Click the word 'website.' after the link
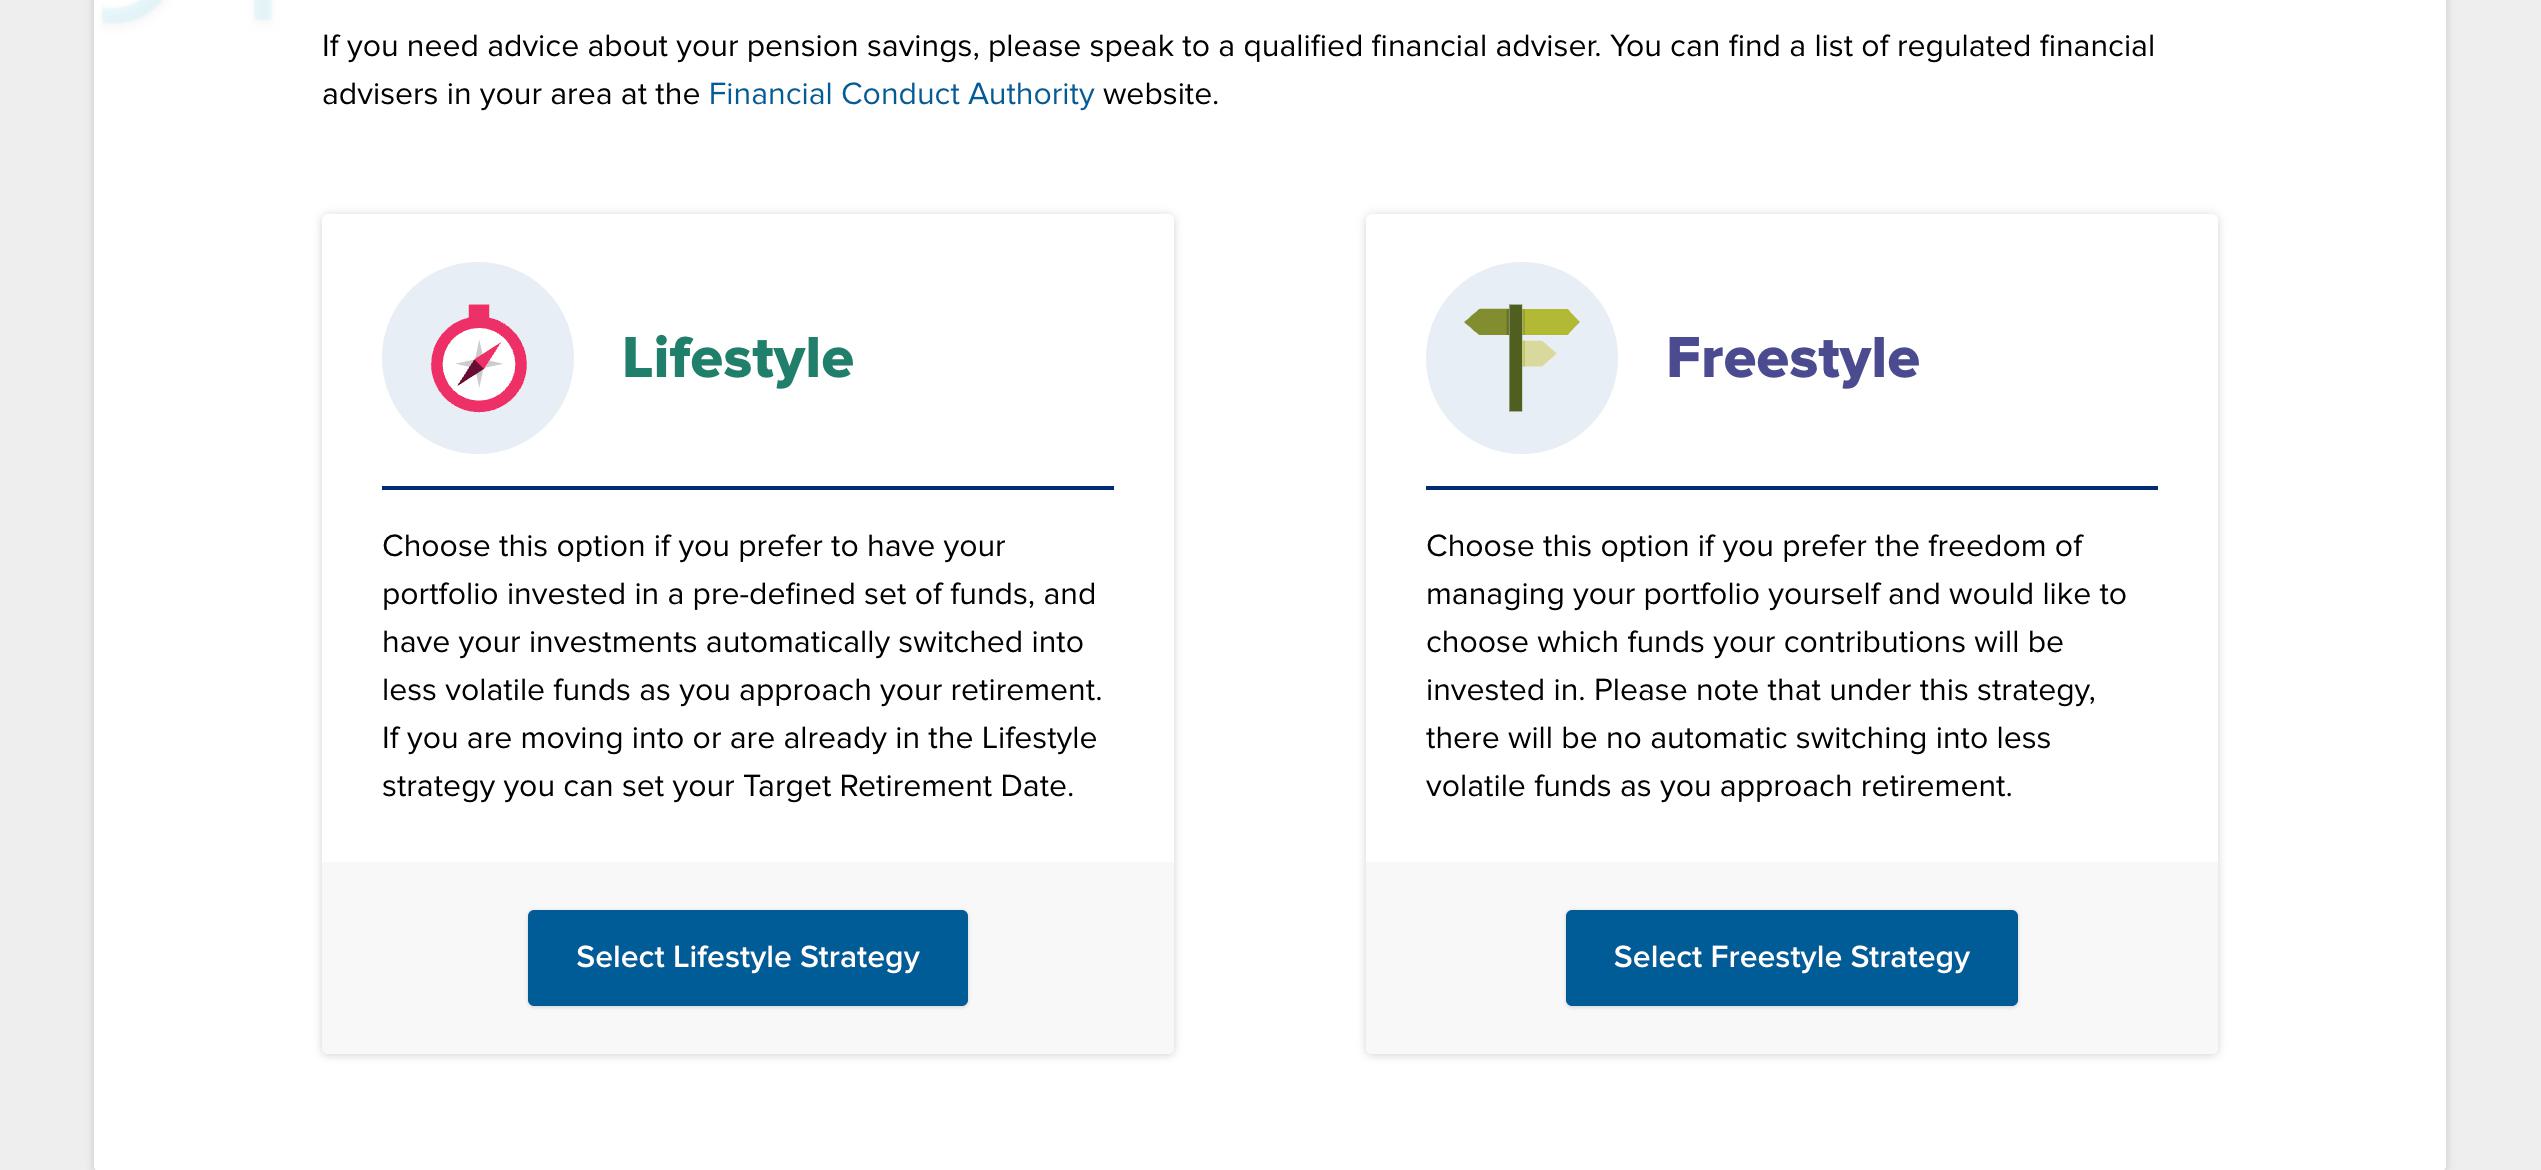Screen dimensions: 2541x1170 (x=1160, y=94)
